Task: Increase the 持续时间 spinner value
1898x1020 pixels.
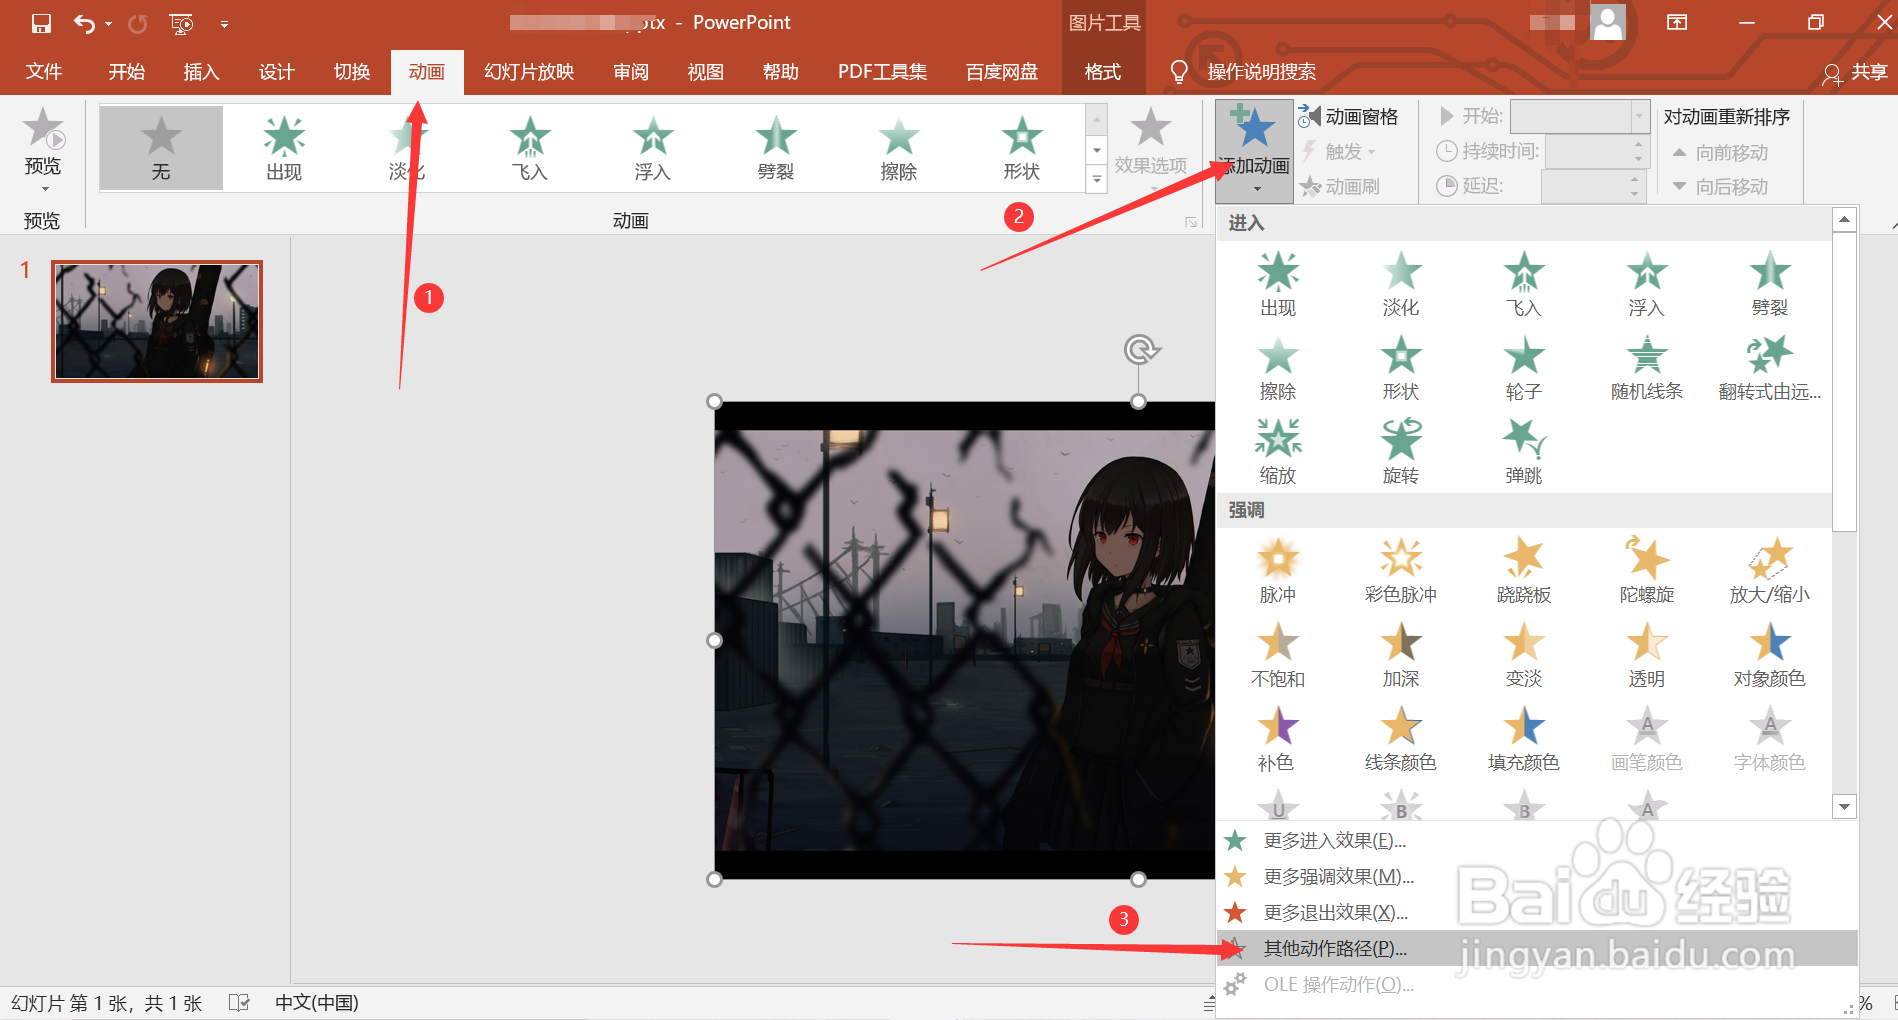Action: 1638,145
